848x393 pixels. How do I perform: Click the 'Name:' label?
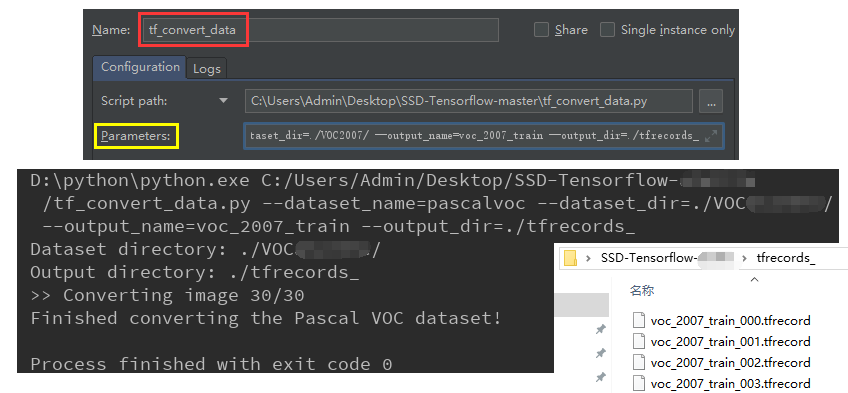(x=111, y=30)
